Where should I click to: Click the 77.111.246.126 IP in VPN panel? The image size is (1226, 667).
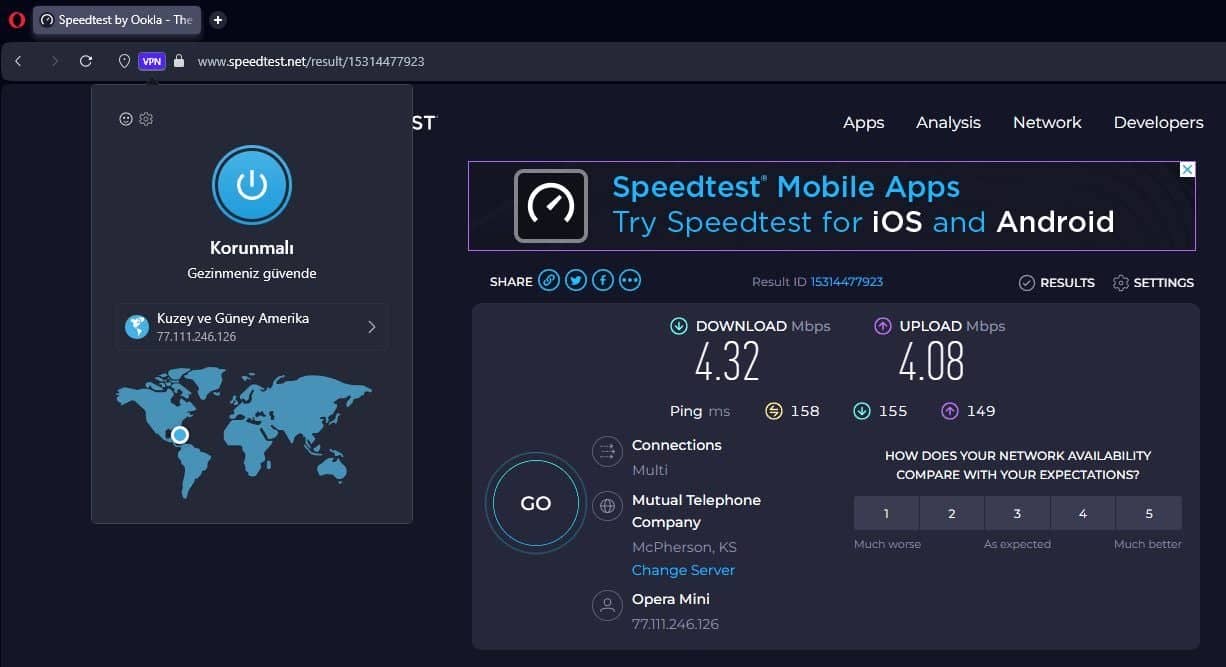tap(197, 337)
